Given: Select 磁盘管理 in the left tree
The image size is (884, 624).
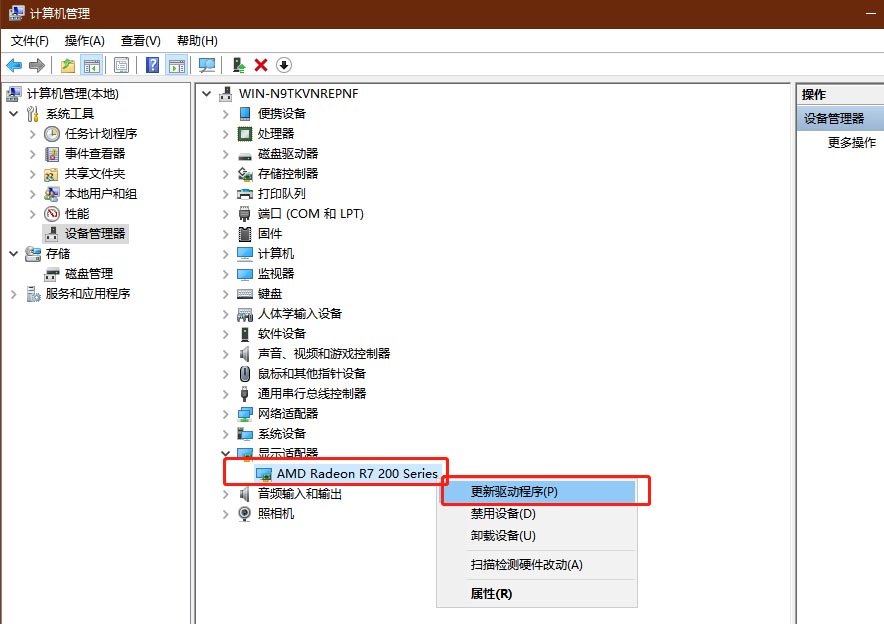Looking at the screenshot, I should (x=88, y=274).
